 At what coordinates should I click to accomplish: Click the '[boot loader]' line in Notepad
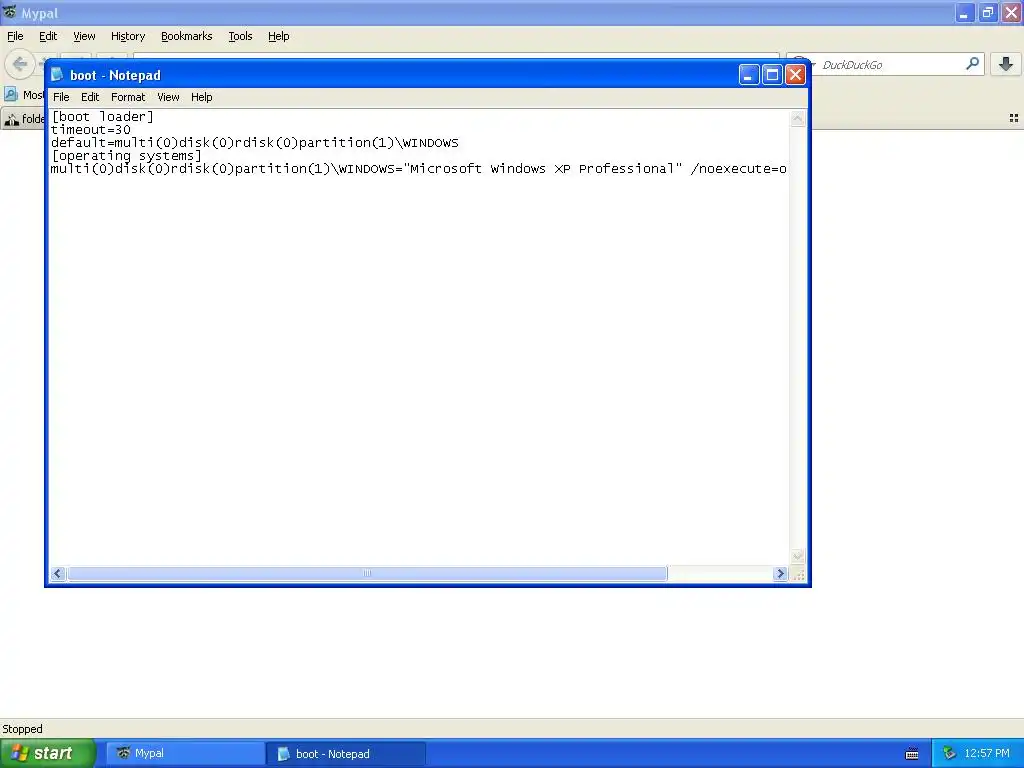(103, 116)
